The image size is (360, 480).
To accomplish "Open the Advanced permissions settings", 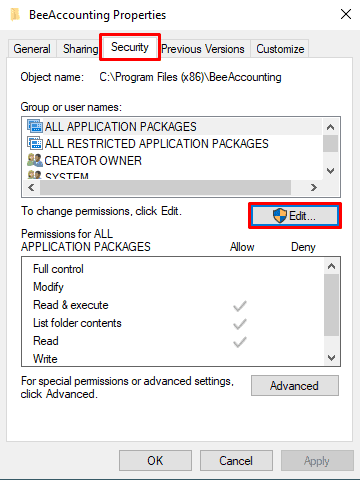I will 295,386.
